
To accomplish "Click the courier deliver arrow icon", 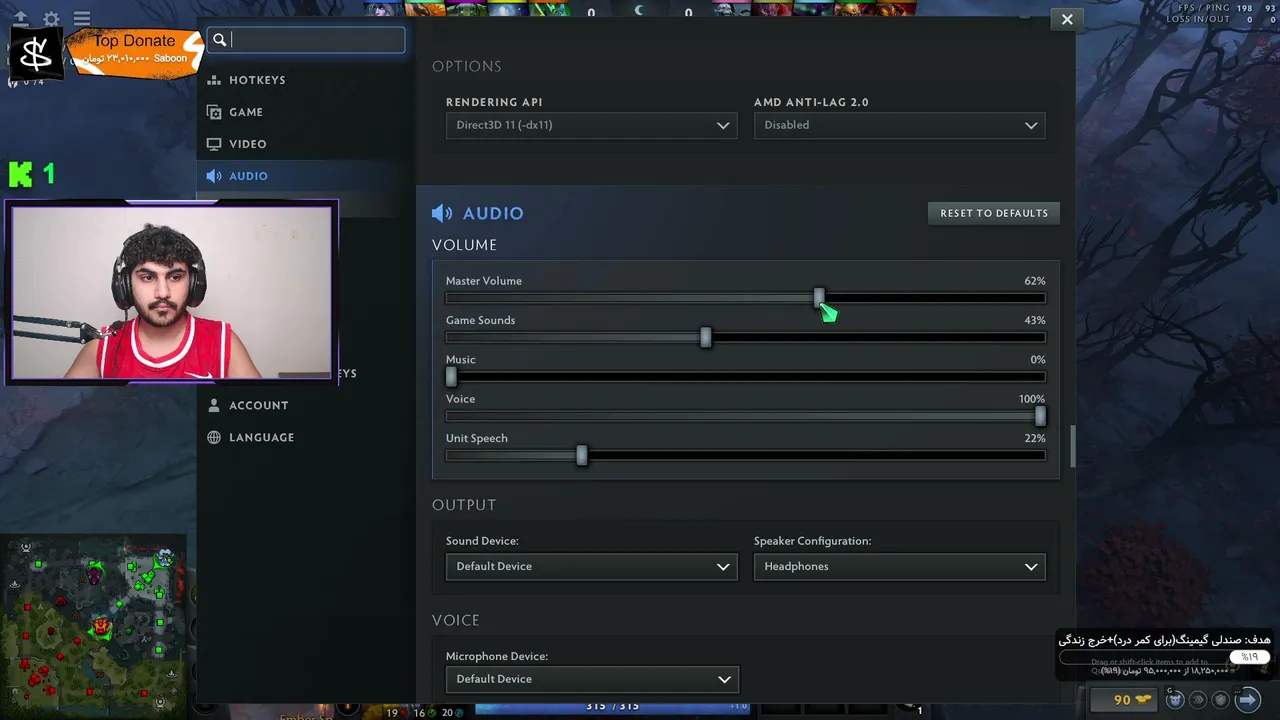I will click(x=1247, y=700).
